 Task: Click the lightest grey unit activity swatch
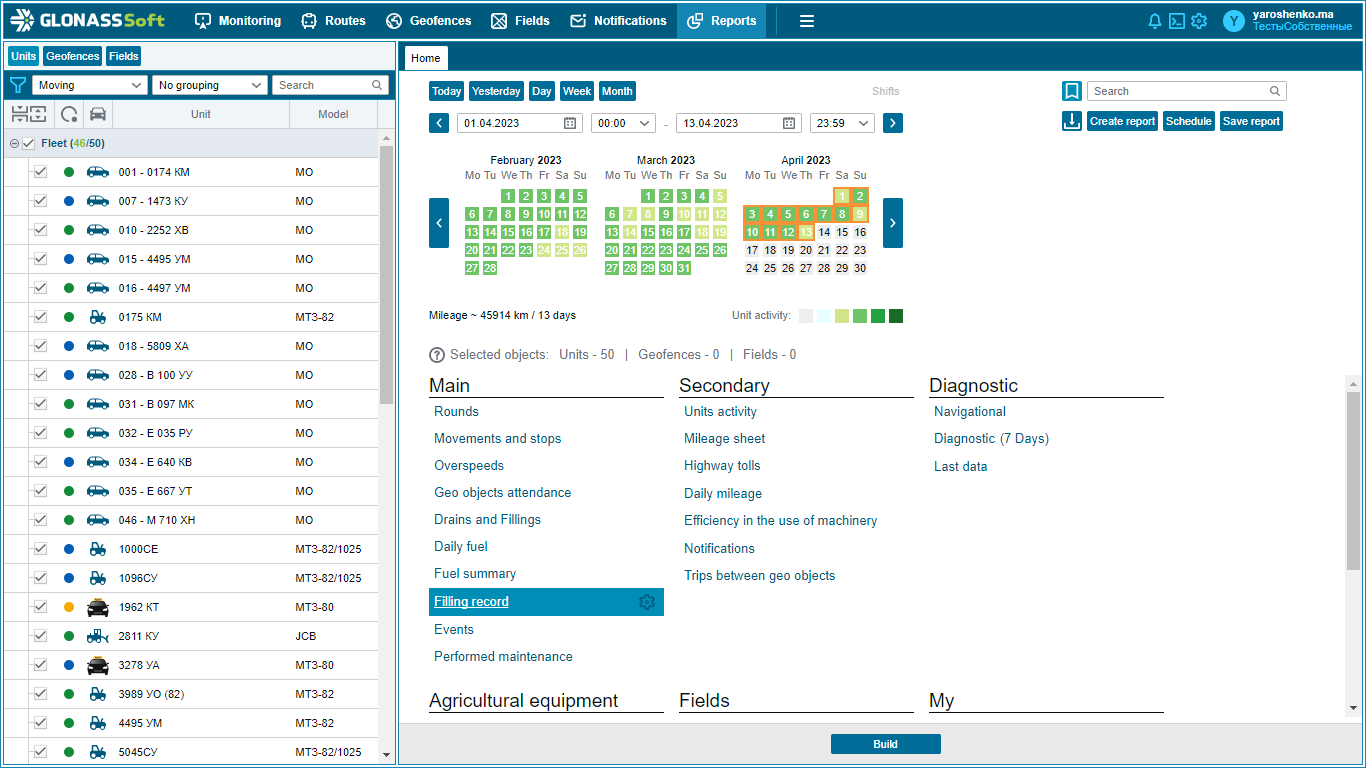click(x=806, y=316)
